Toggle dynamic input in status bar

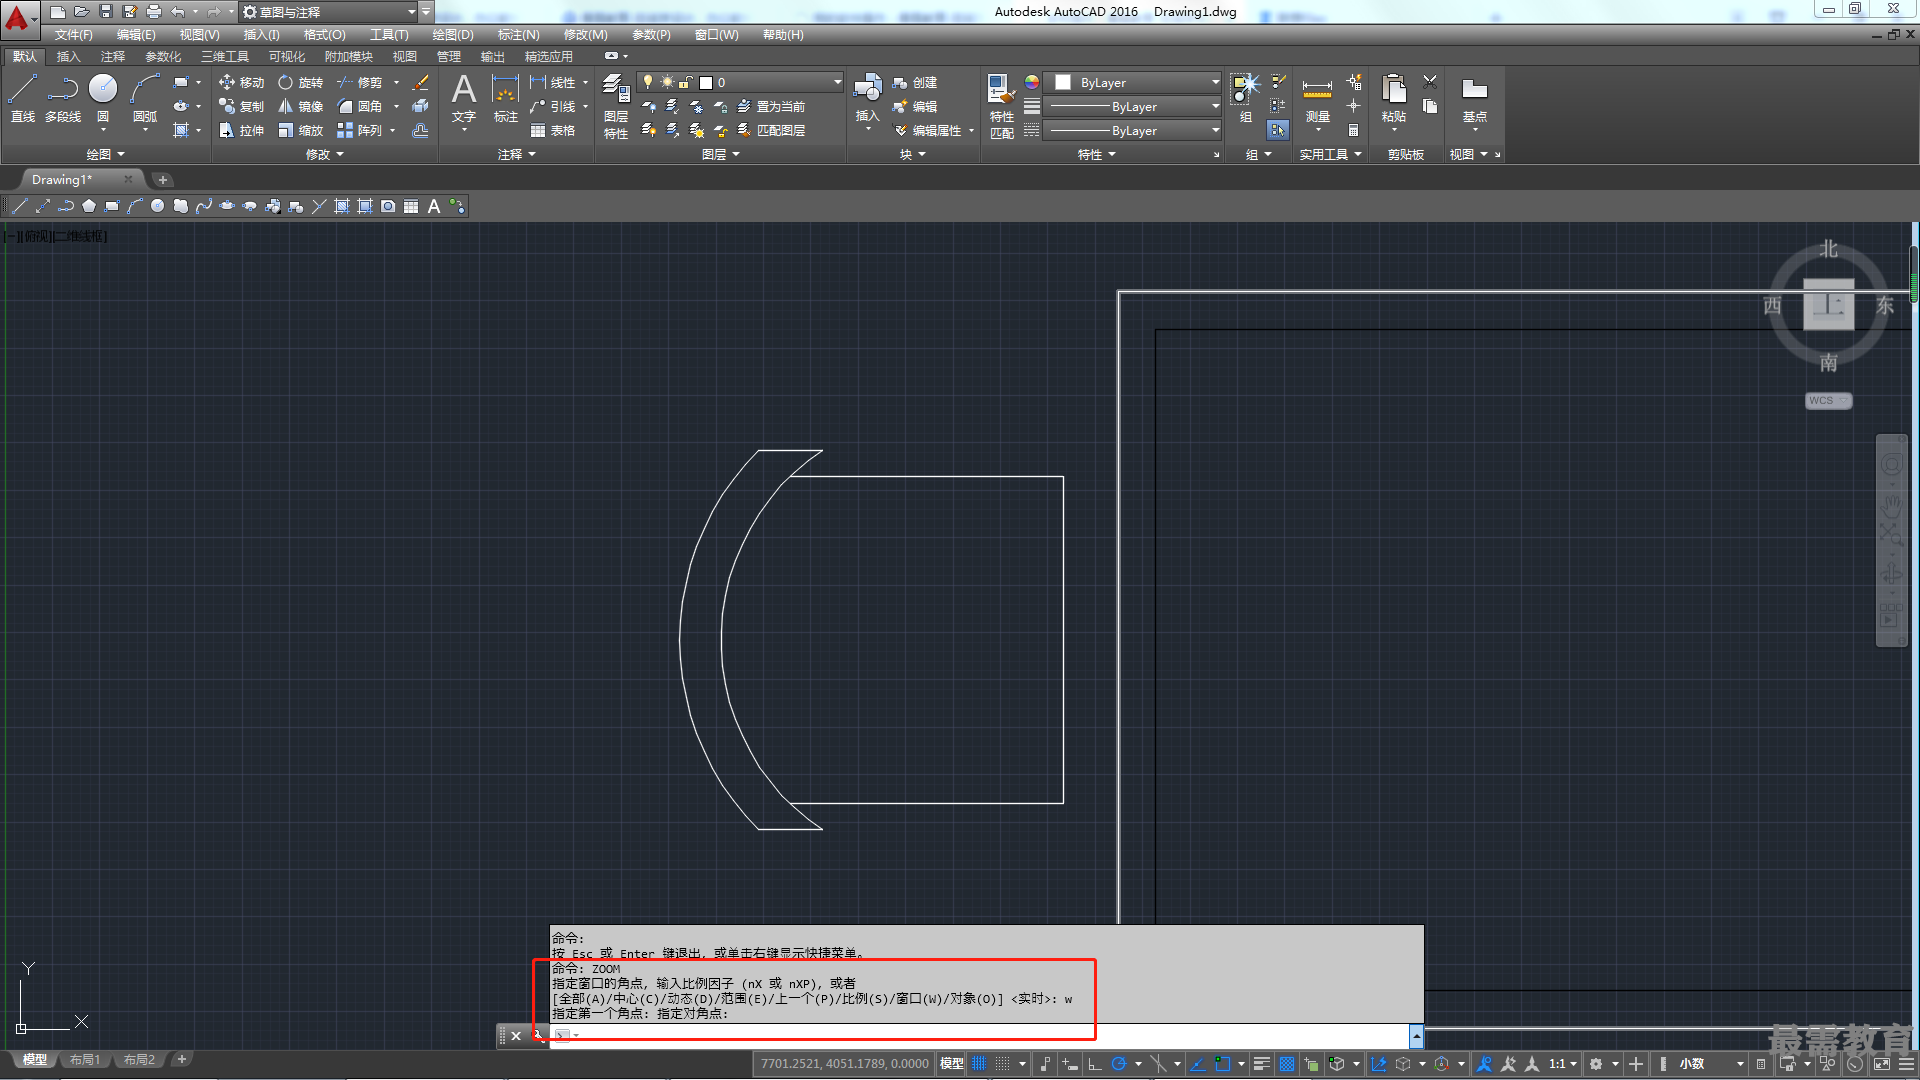click(1070, 1064)
